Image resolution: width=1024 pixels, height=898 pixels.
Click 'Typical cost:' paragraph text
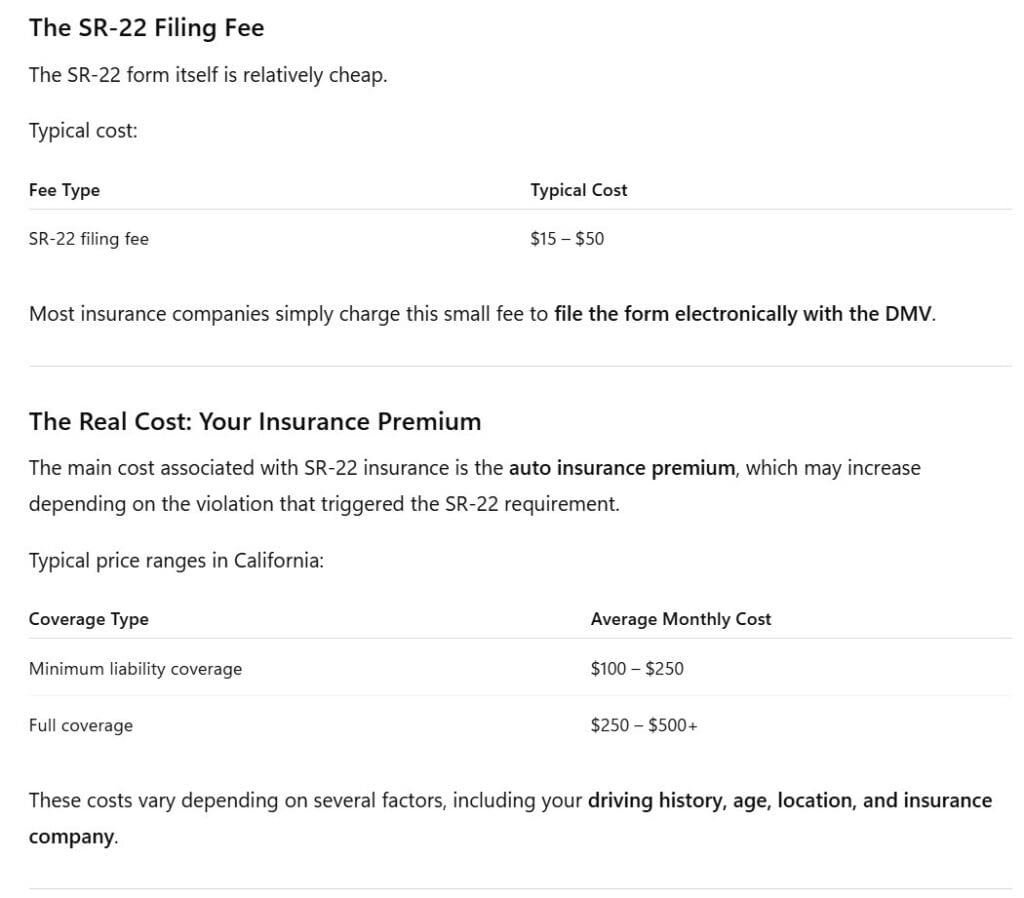(x=83, y=131)
